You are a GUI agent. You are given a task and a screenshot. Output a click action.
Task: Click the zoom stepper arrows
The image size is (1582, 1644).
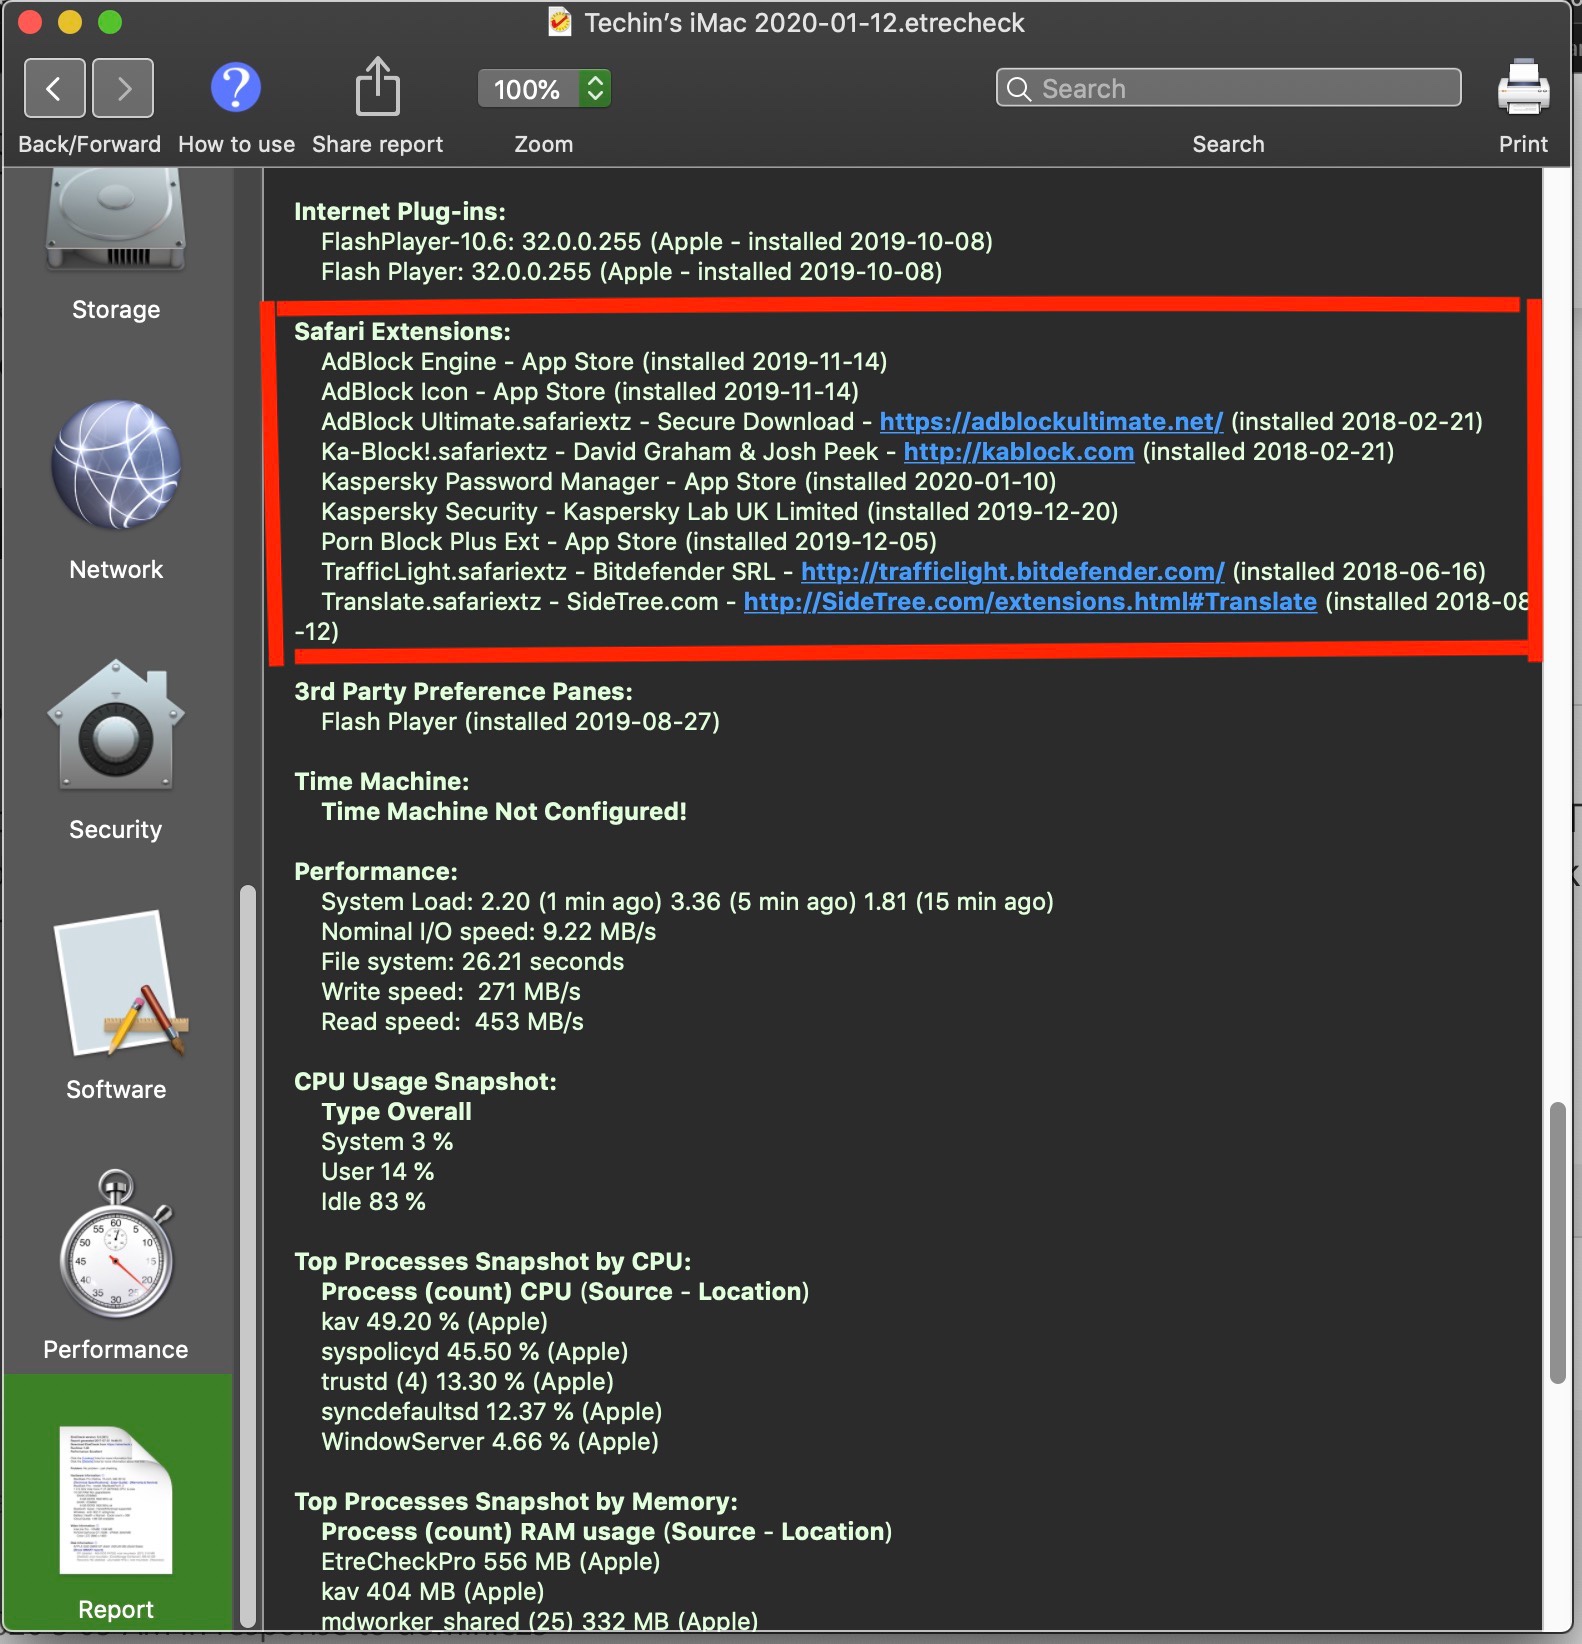[595, 89]
